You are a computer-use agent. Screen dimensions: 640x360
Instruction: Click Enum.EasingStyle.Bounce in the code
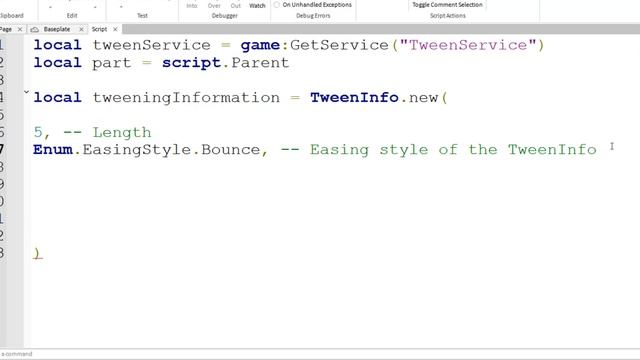click(146, 150)
